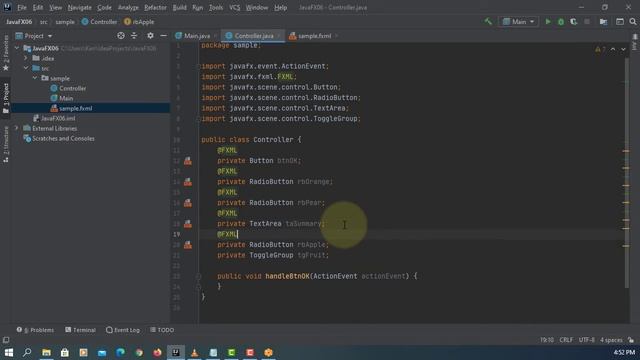Open the Main run configuration dropdown
Image resolution: width=640 pixels, height=360 pixels.
pyautogui.click(x=518, y=22)
